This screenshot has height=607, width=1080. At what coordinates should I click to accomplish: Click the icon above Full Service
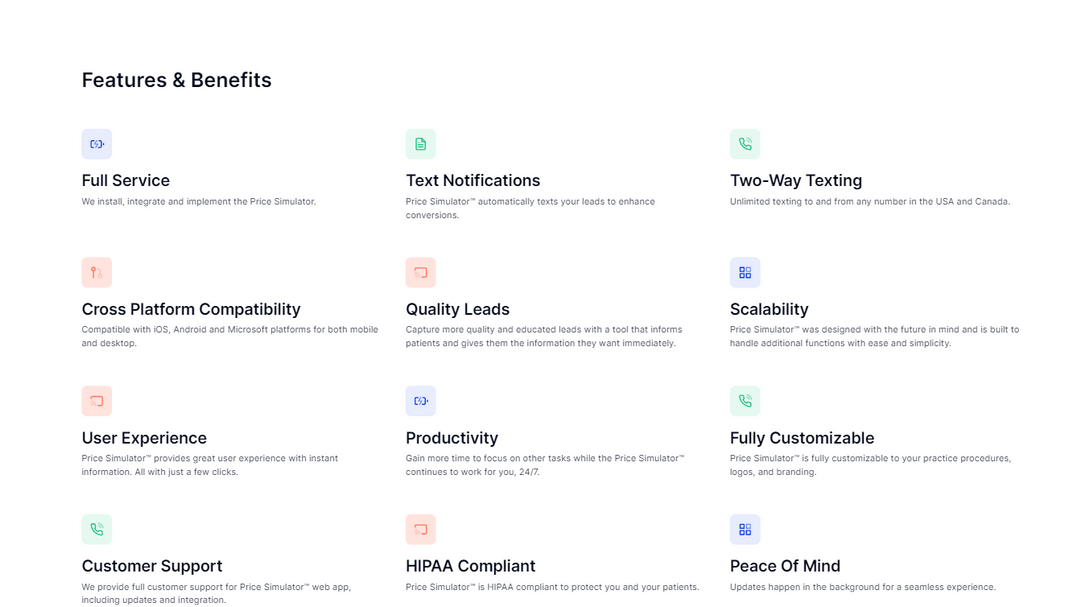pos(97,144)
